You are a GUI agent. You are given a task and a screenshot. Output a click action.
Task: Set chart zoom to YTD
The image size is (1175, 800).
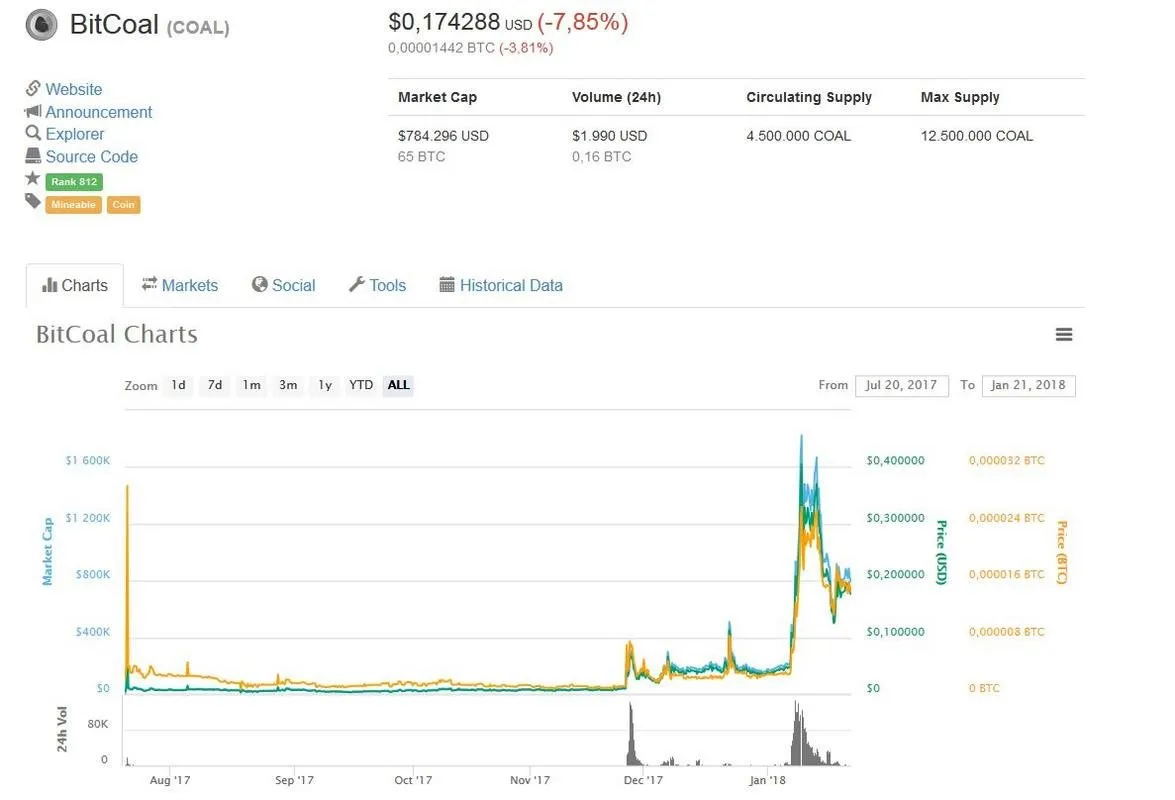[361, 385]
